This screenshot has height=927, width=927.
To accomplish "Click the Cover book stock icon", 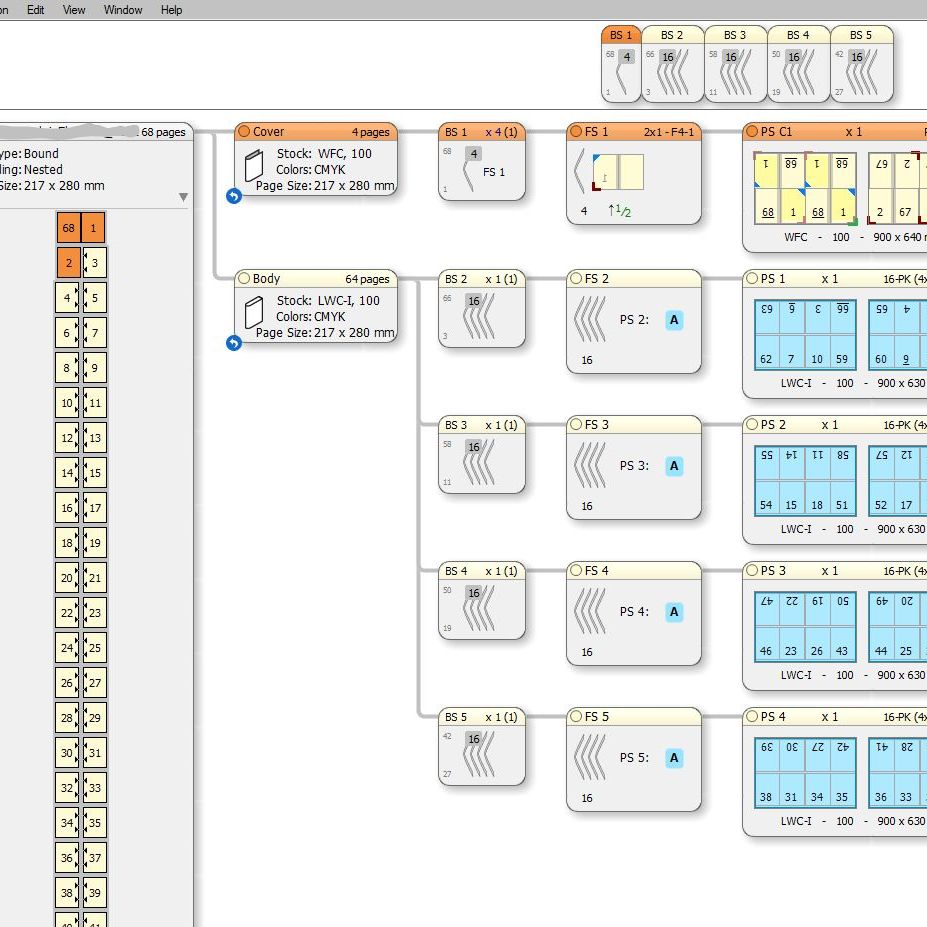I will point(254,166).
